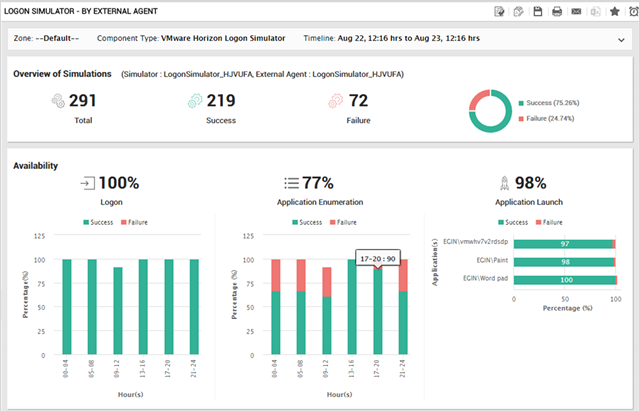Click the 100% Logon availability value
Screen dimensions: 640x412
119,183
